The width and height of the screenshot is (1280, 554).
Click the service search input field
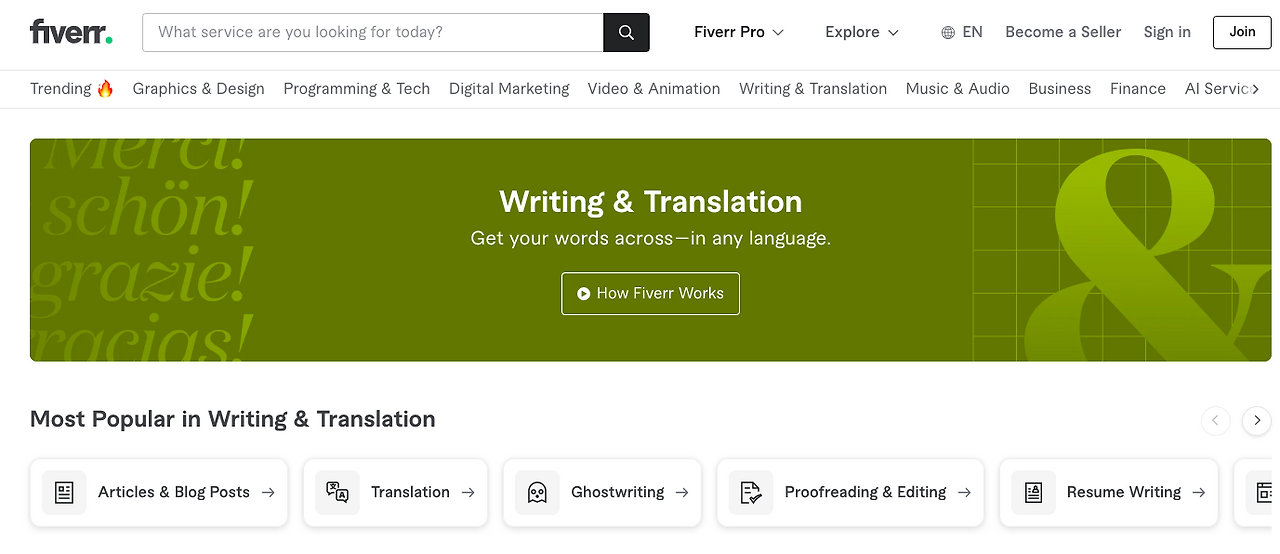pyautogui.click(x=374, y=32)
